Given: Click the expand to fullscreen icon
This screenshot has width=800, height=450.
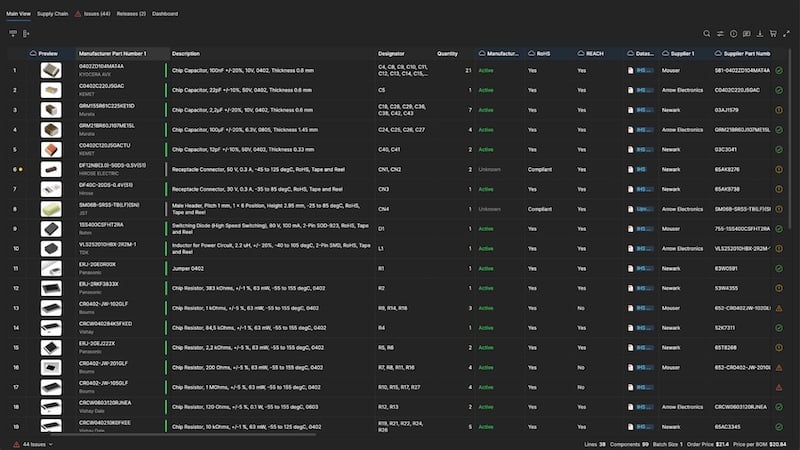Looking at the screenshot, I should [x=786, y=34].
